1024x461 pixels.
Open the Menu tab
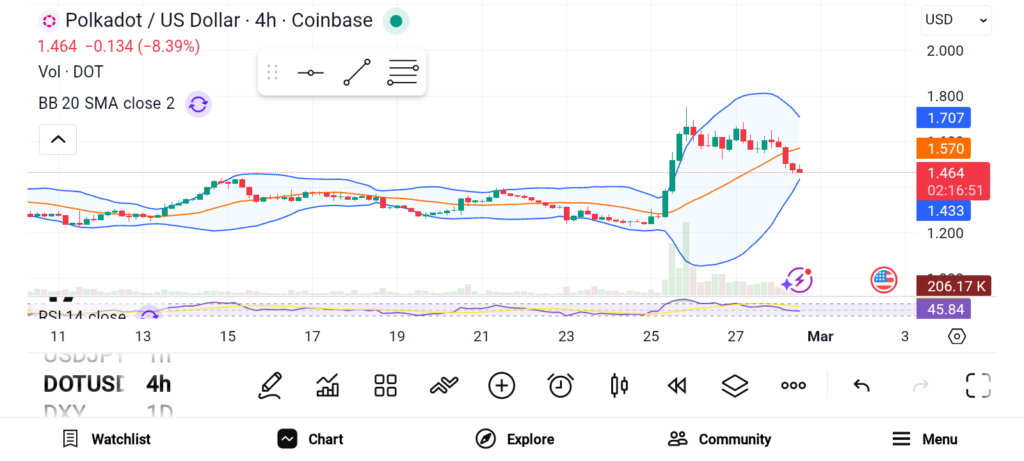pyautogui.click(x=925, y=439)
